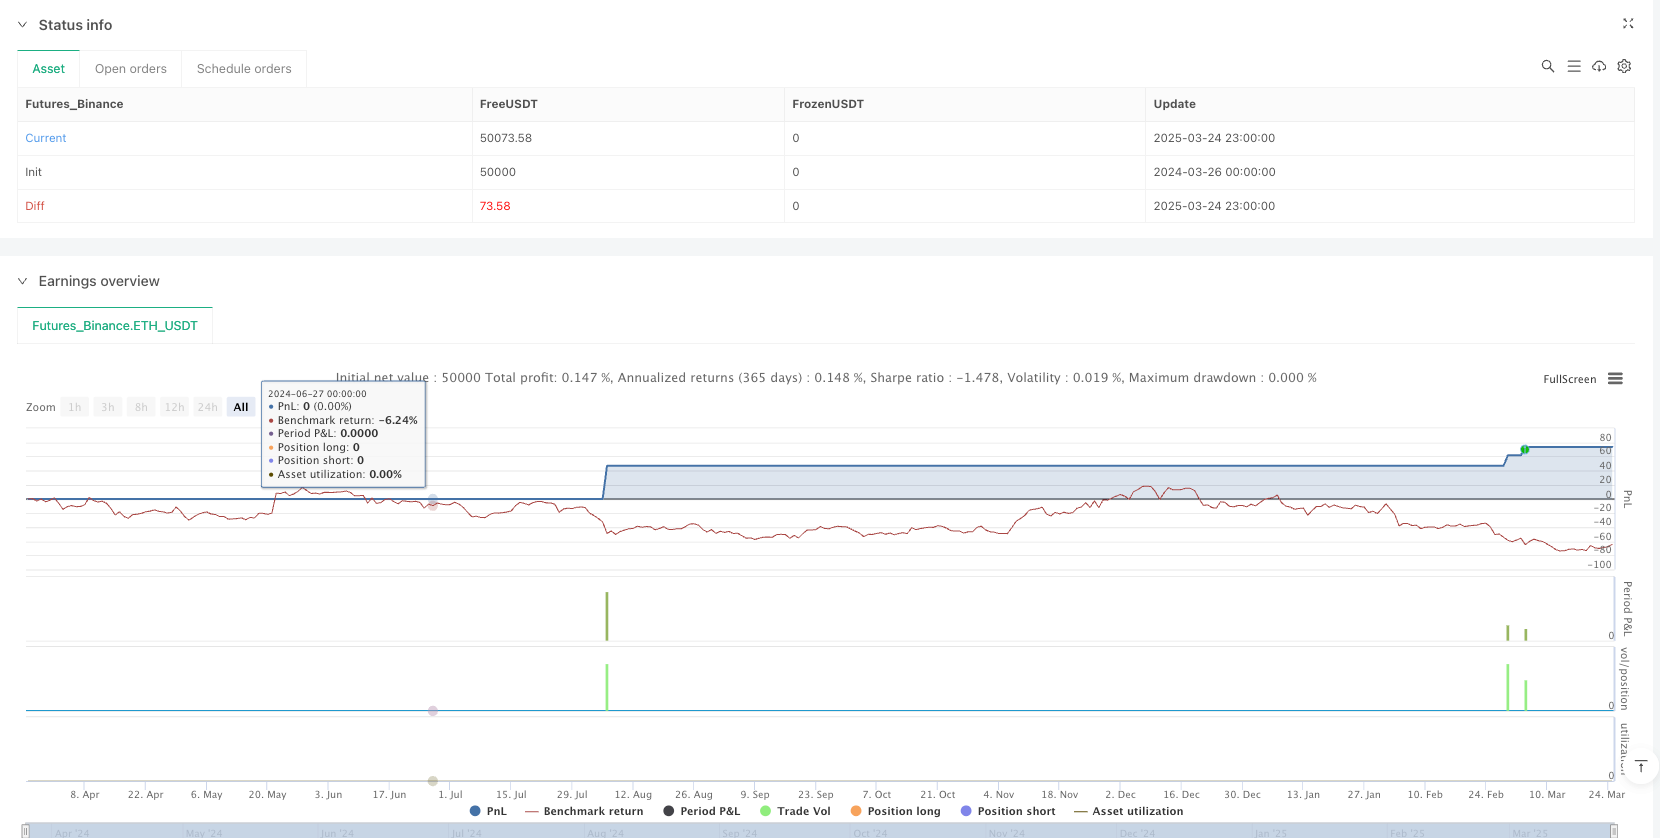This screenshot has height=838, width=1660.
Task: Toggle the Position long legend series
Action: 895,811
